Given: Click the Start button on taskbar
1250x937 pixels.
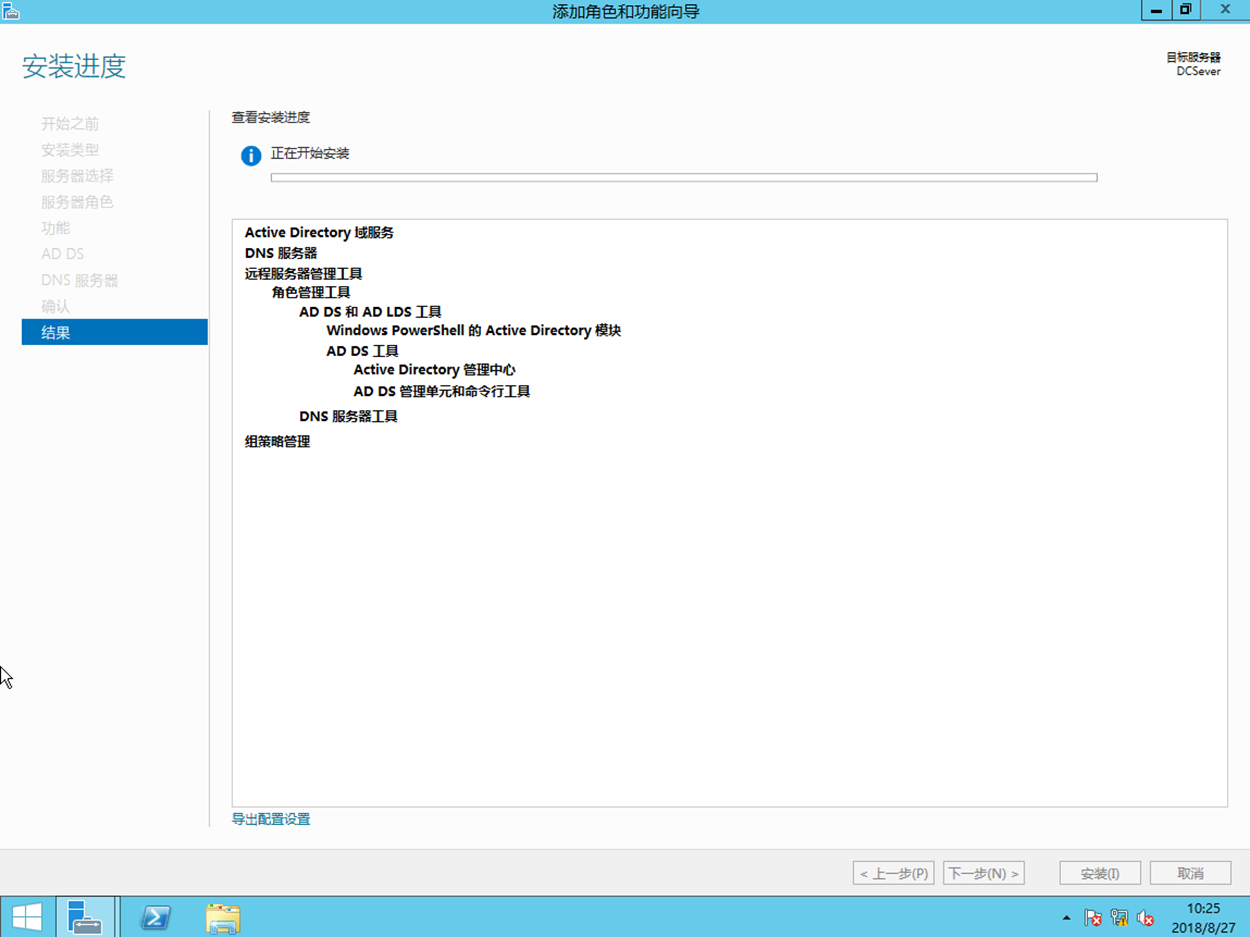Looking at the screenshot, I should 27,917.
